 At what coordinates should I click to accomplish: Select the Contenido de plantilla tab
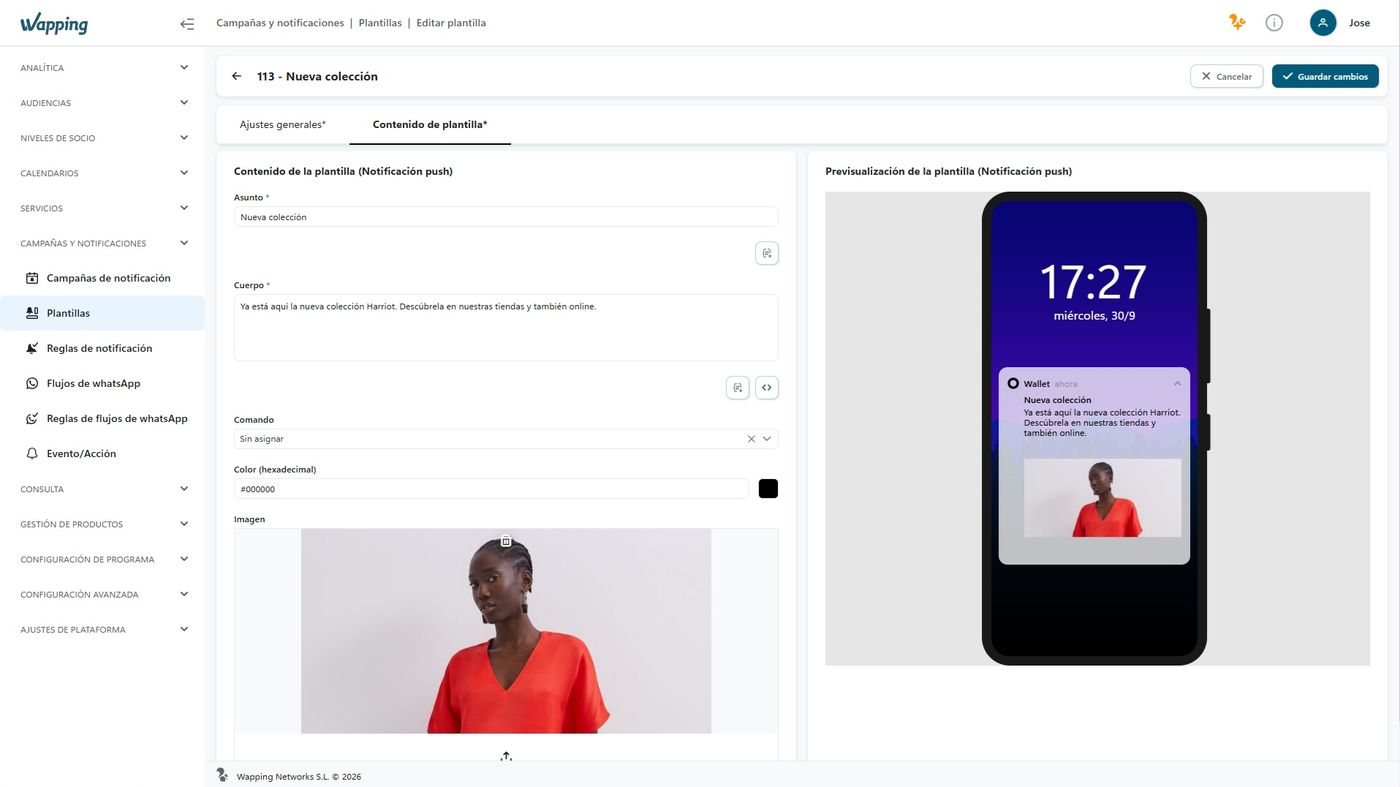click(430, 125)
